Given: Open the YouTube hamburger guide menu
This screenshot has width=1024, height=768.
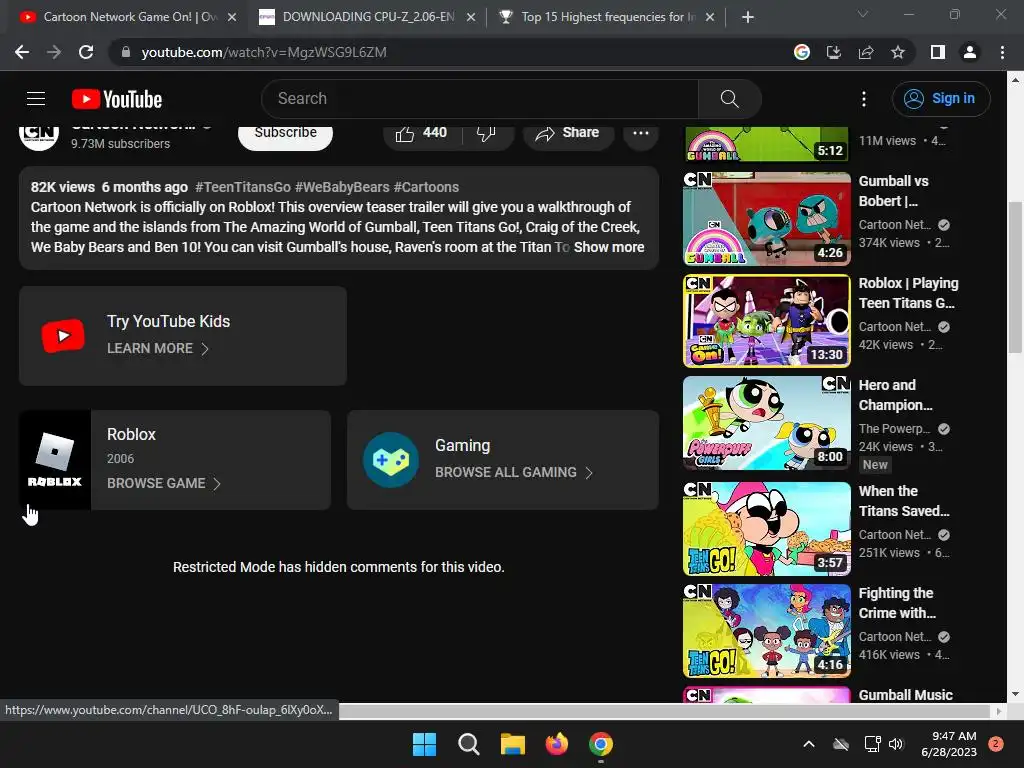Looking at the screenshot, I should click(x=36, y=99).
